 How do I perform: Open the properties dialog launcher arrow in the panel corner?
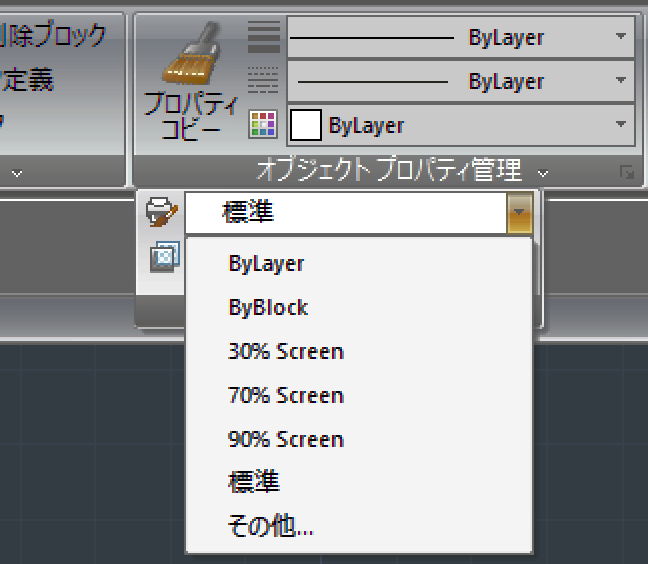click(627, 172)
